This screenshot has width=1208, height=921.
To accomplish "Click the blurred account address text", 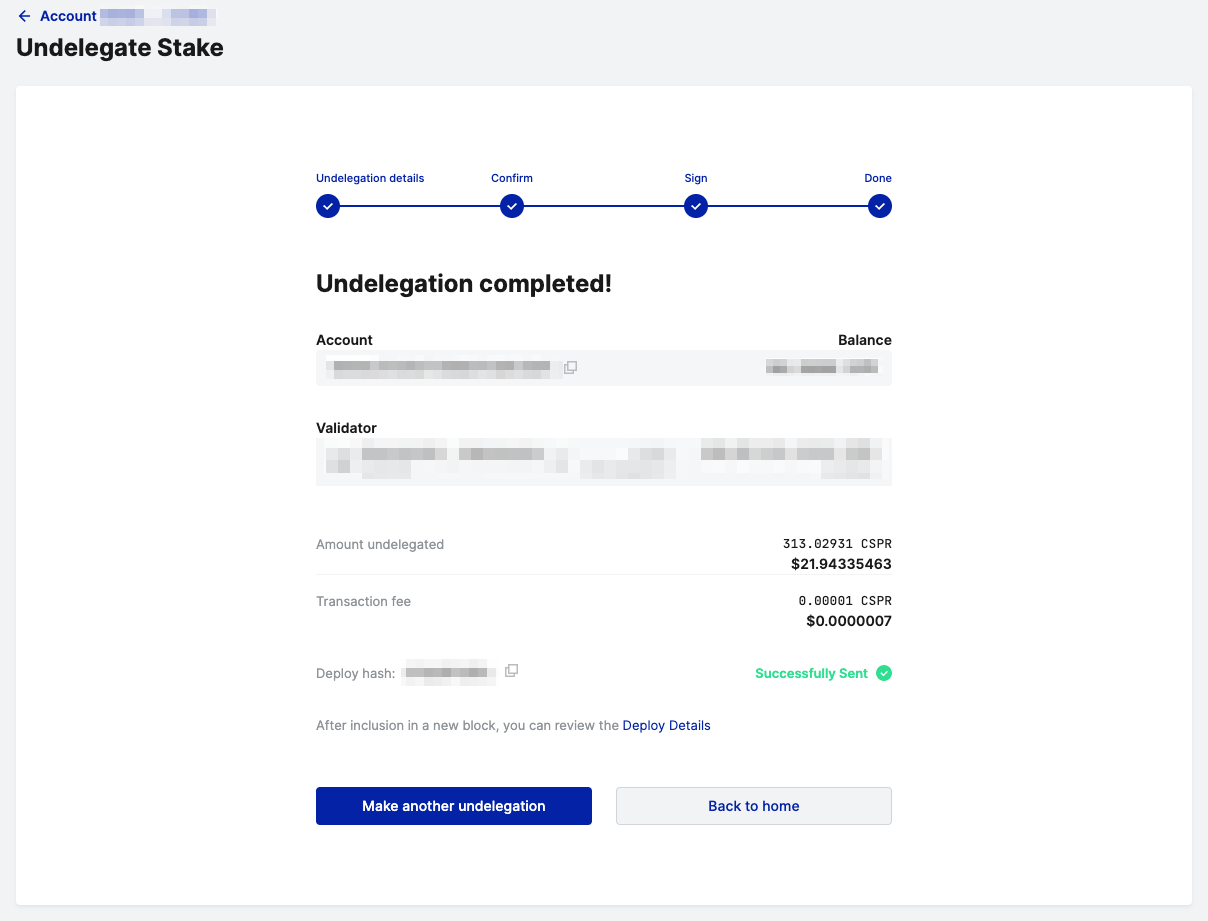I will tap(442, 368).
